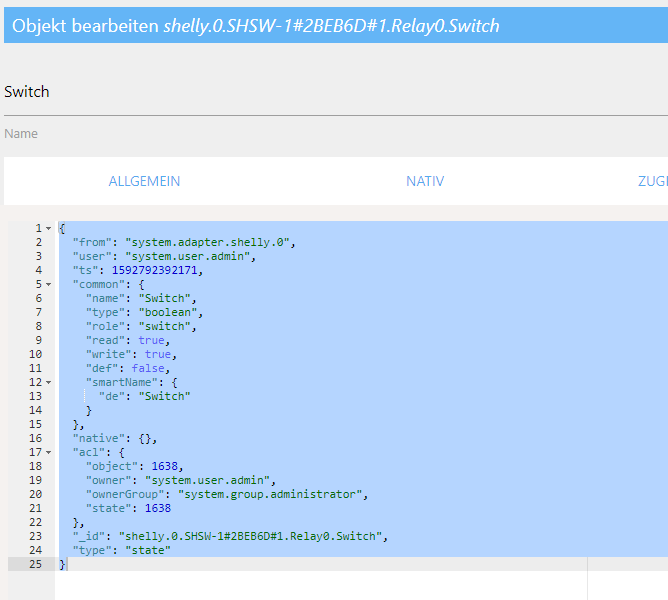The image size is (668, 600).
Task: Click the closing brace on line 25
Action: pos(62,564)
